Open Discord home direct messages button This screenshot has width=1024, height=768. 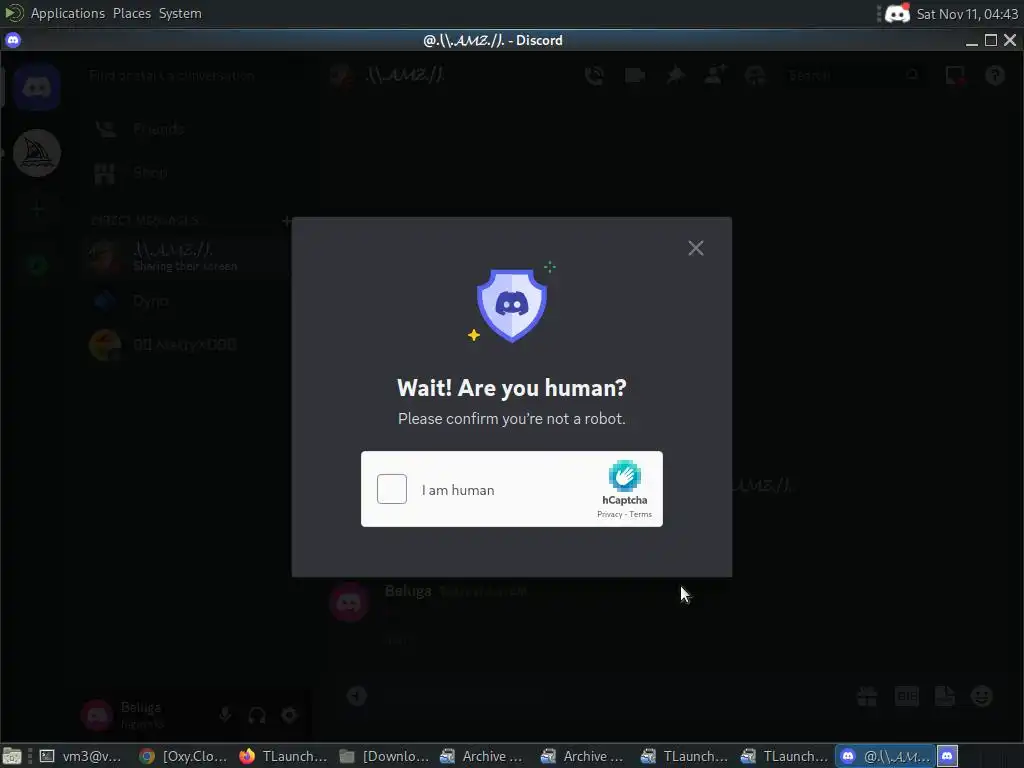[37, 87]
